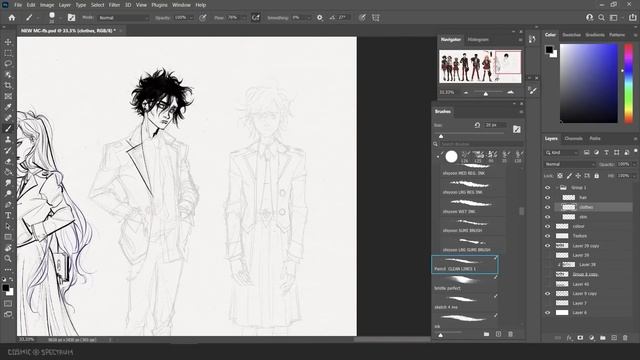Hide the Texture layer
The width and height of the screenshot is (640, 360).
(x=548, y=236)
